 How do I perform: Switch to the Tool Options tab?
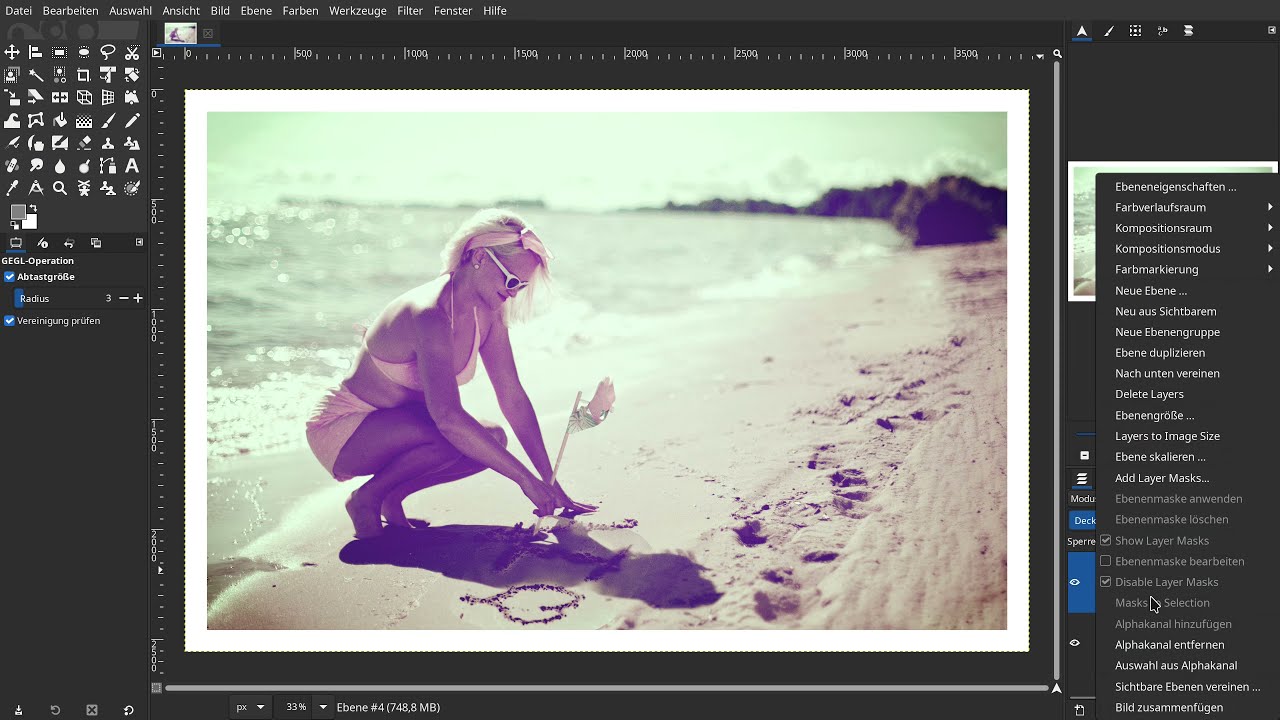pyautogui.click(x=16, y=243)
